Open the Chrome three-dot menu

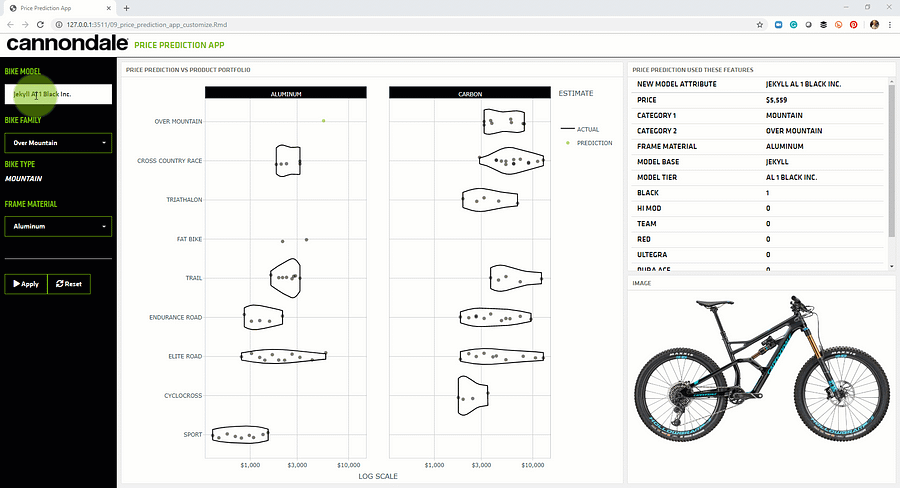(890, 25)
